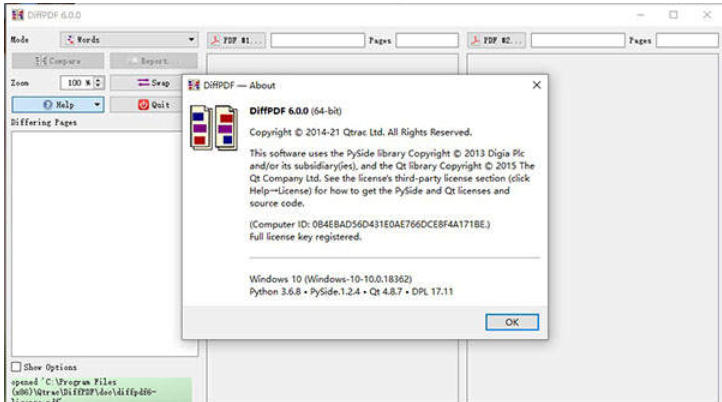Click the red Quit power button
This screenshot has width=722, height=402.
[153, 104]
